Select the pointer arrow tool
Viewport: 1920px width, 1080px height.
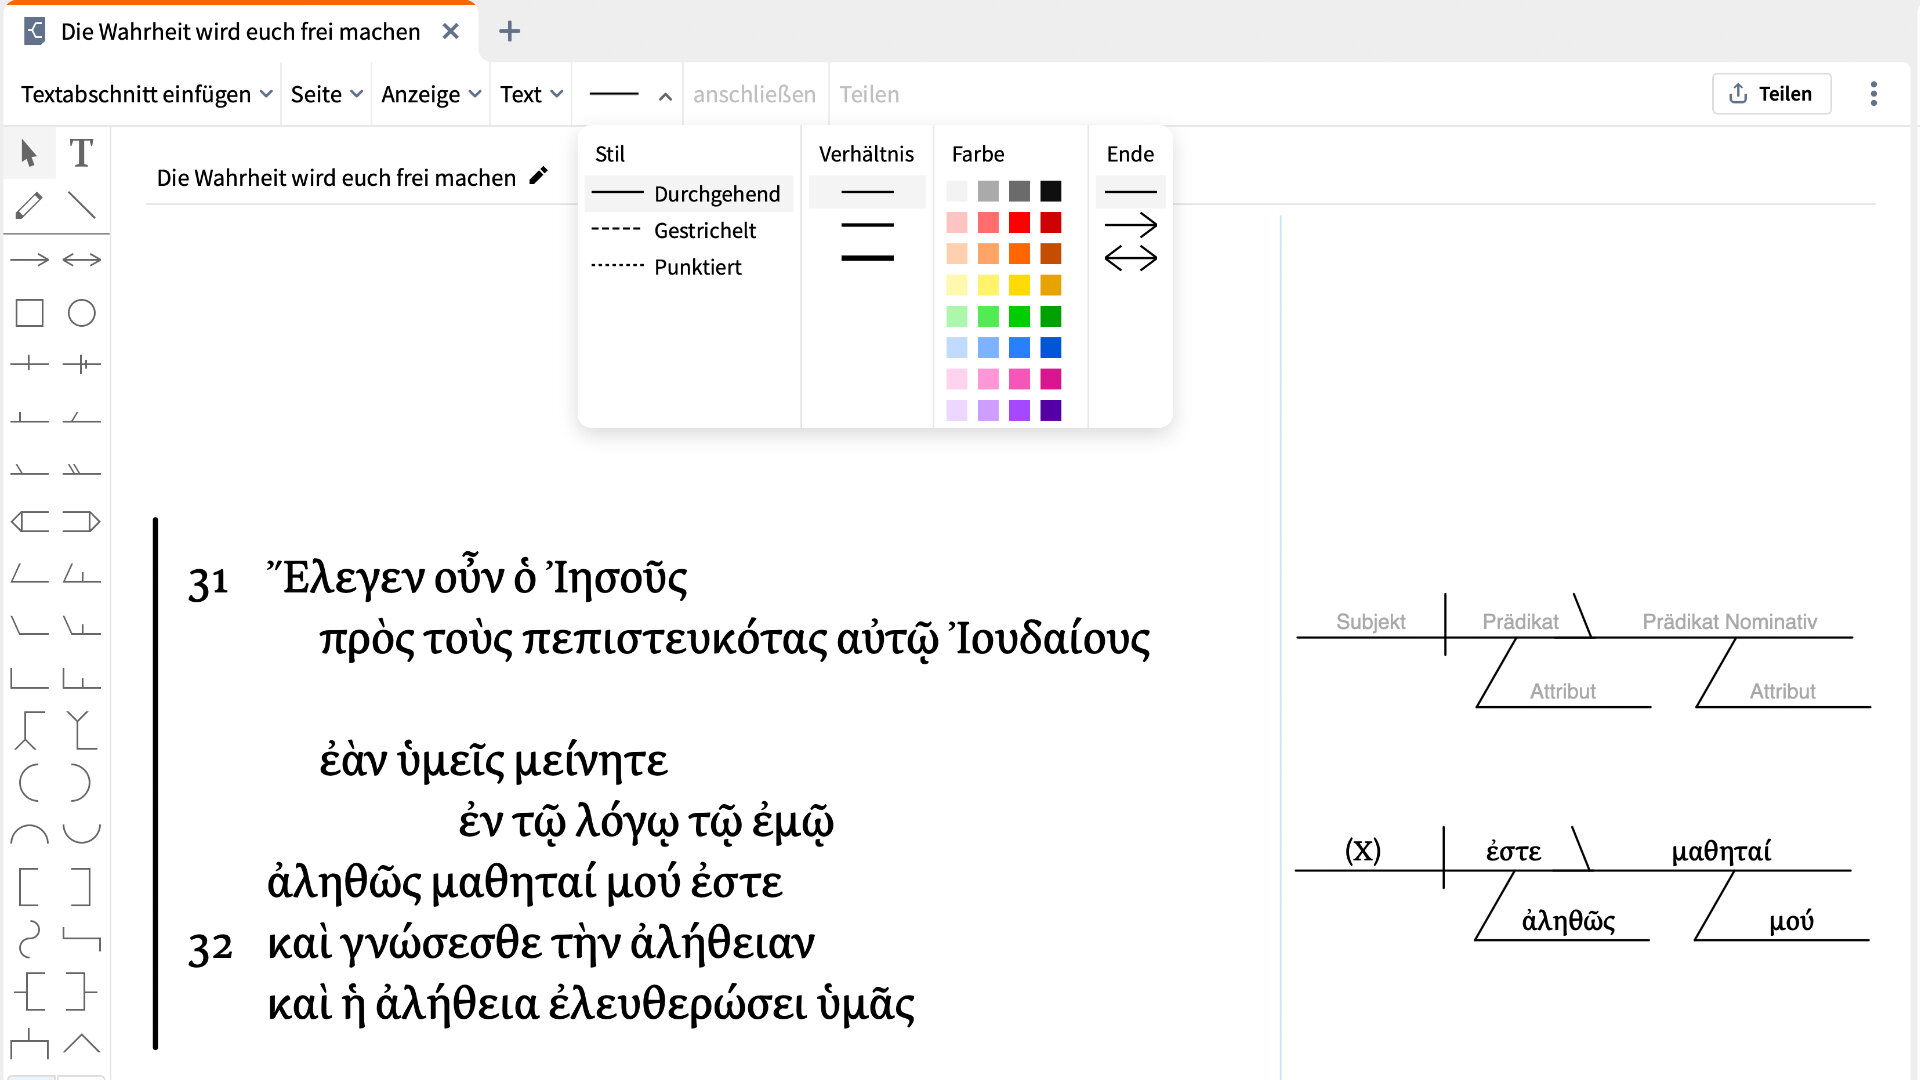coord(29,153)
